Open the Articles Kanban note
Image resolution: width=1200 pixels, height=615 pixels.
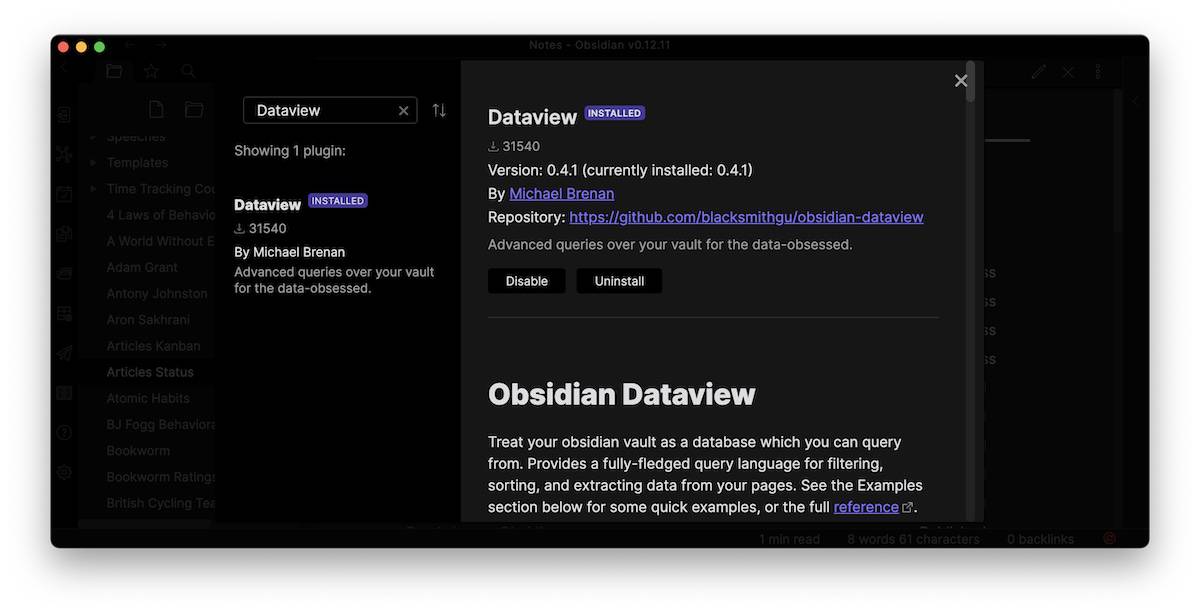coord(153,346)
